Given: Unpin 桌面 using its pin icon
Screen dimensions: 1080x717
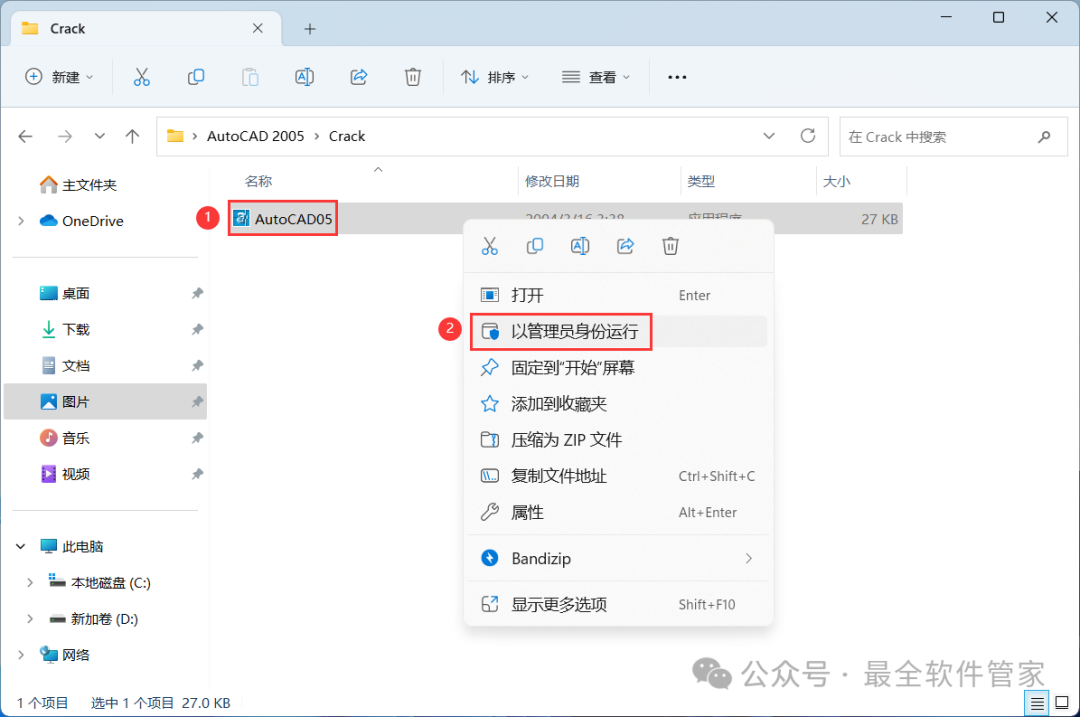Looking at the screenshot, I should [197, 293].
